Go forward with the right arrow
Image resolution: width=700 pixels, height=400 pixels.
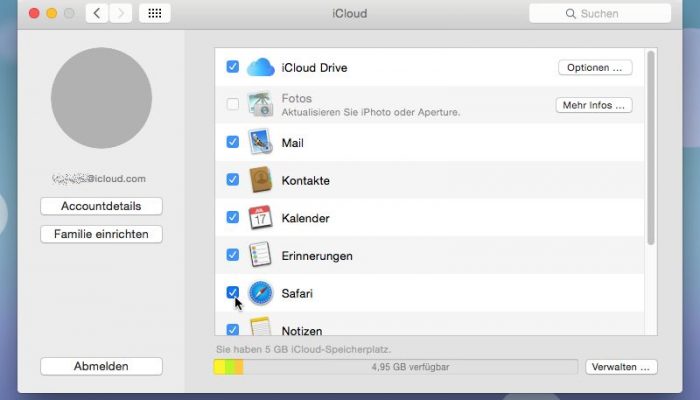[121, 13]
